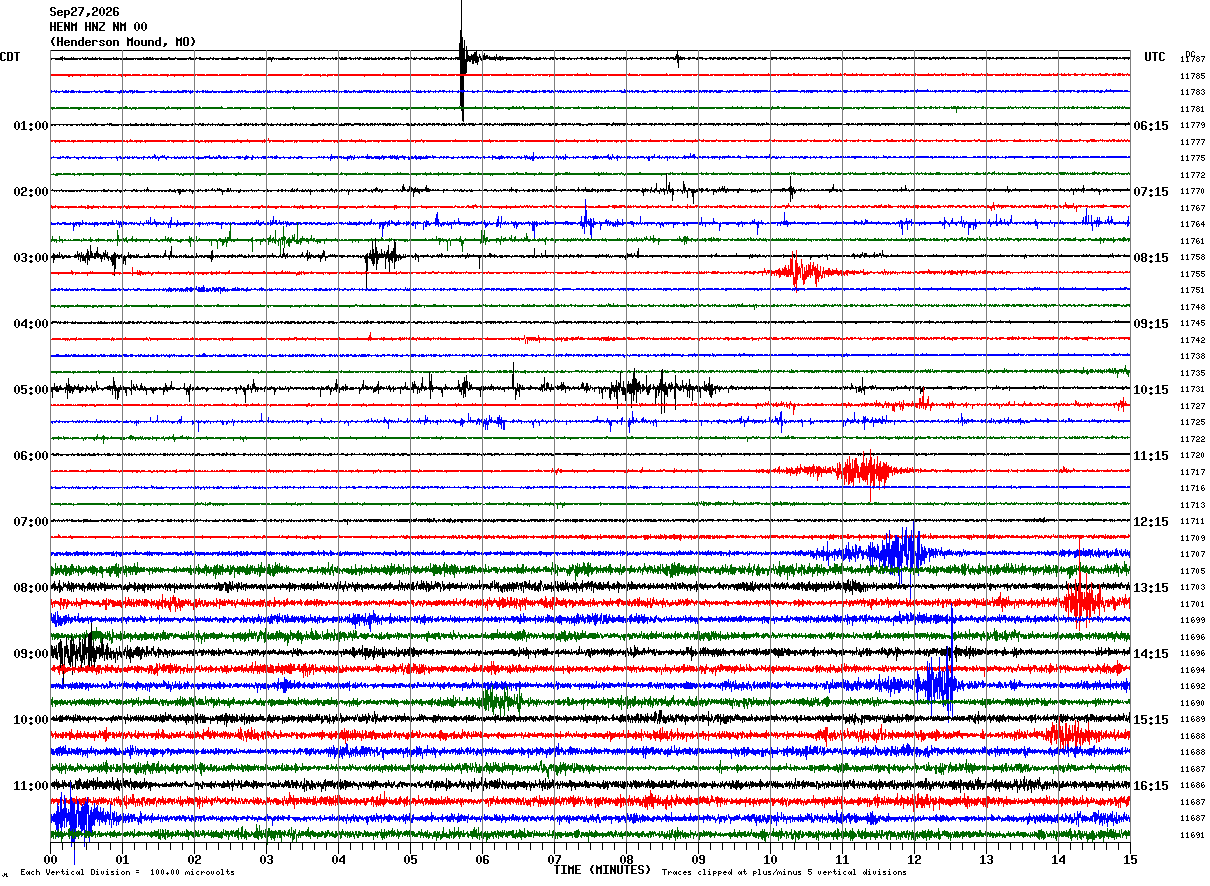Select the 03:00 CDT time label
This screenshot has height=886, width=1210.
pos(31,258)
